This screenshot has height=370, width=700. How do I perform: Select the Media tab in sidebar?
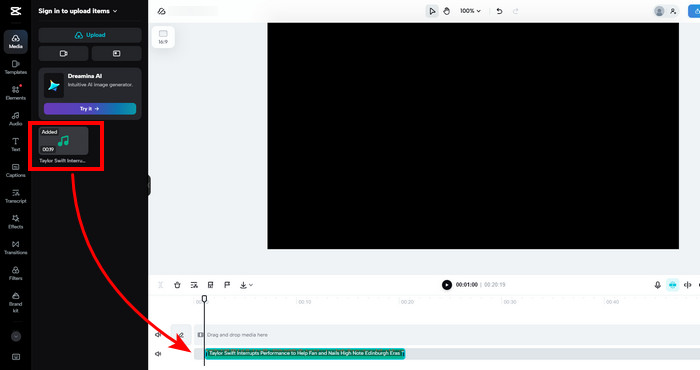(16, 42)
